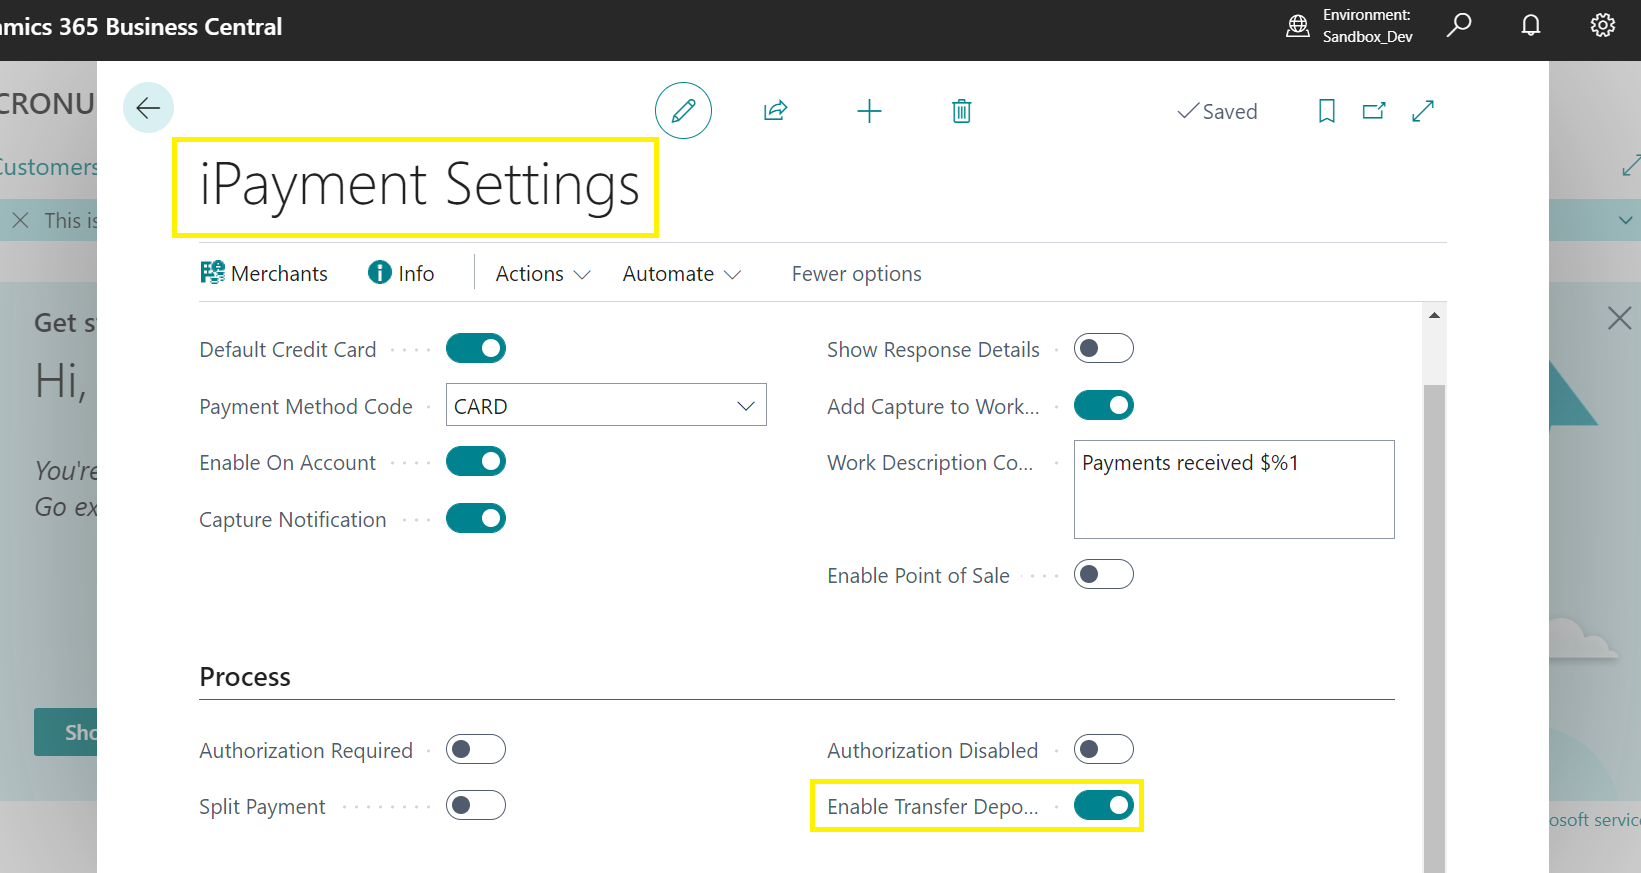Turn on the Split Payment toggle
Viewport: 1641px width, 873px height.
pos(476,805)
